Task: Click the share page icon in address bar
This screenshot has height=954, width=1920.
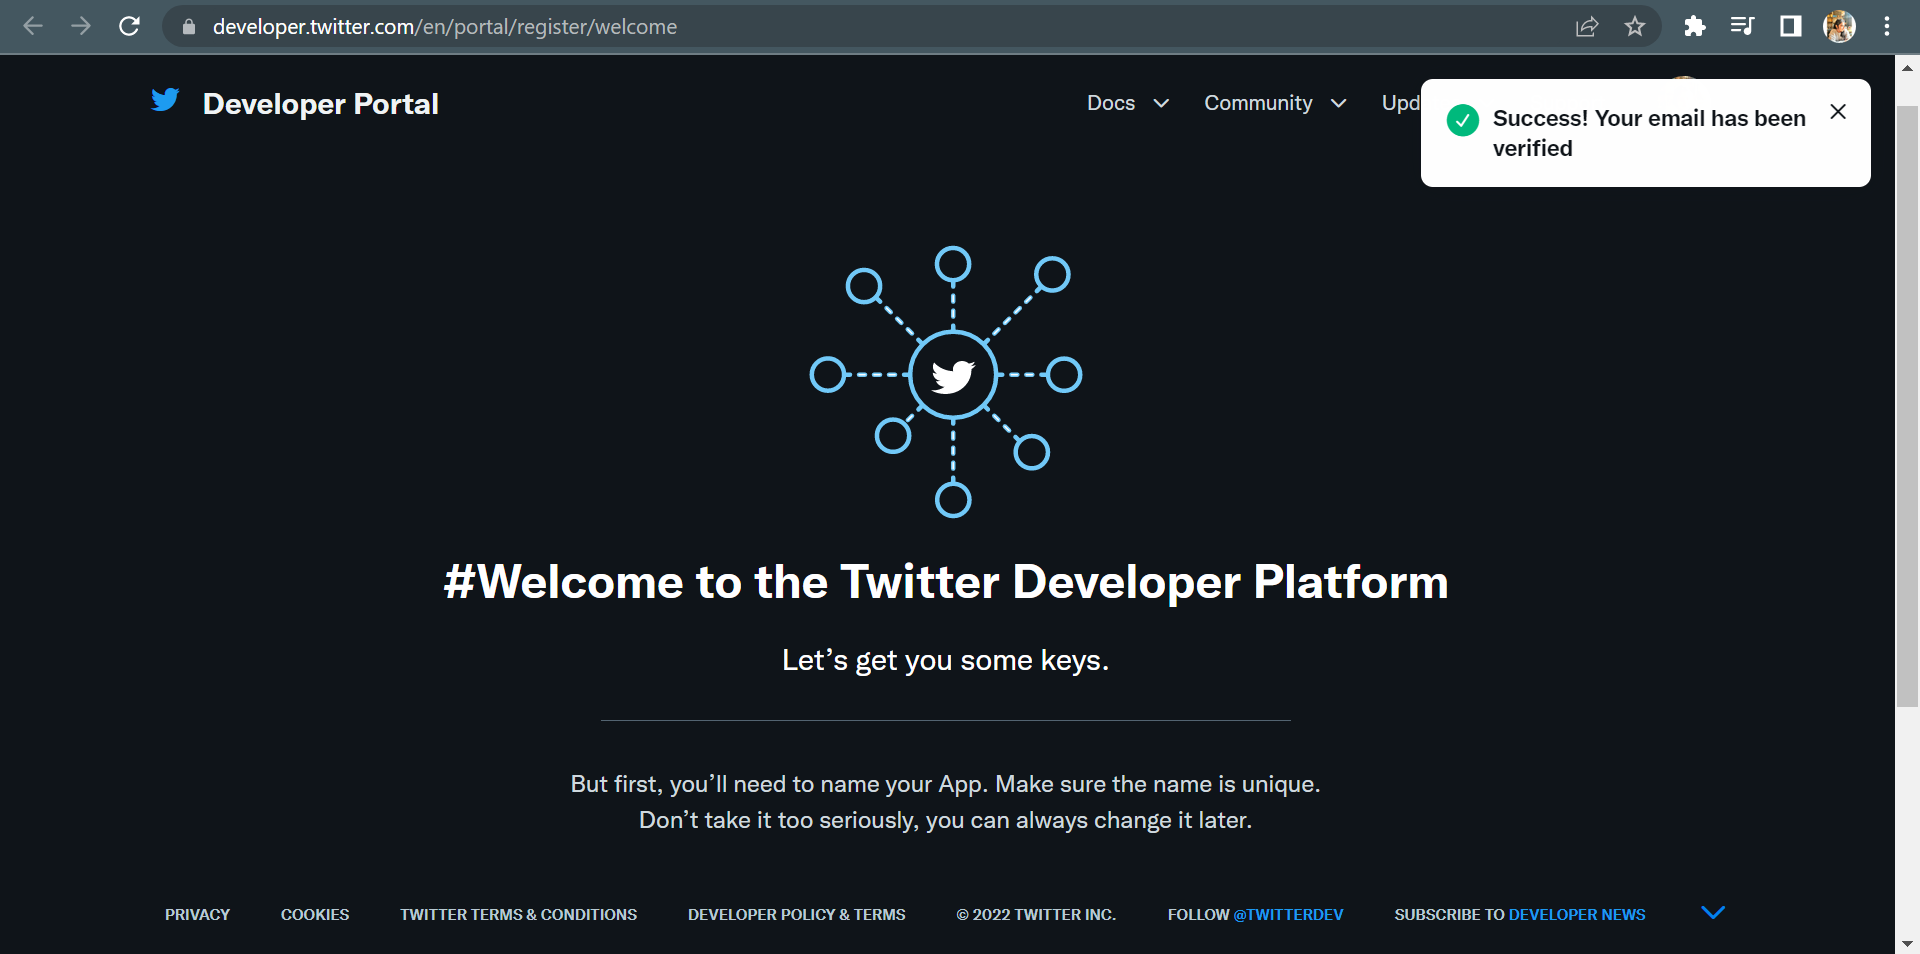Action: pyautogui.click(x=1587, y=27)
